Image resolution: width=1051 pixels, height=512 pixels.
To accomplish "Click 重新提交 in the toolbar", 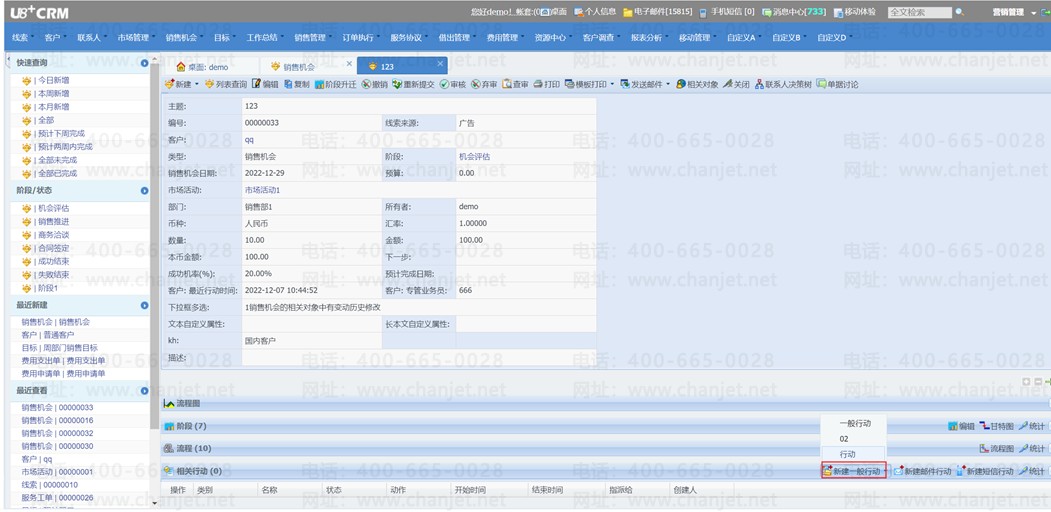I will click(414, 84).
